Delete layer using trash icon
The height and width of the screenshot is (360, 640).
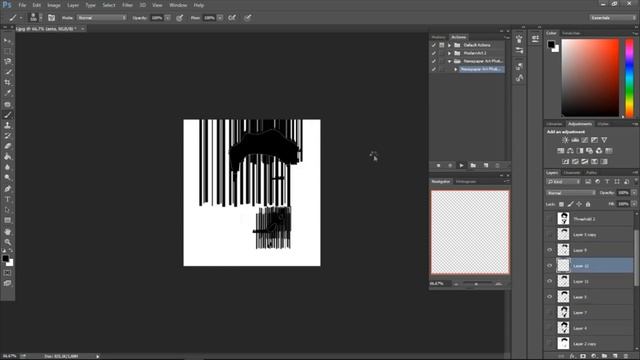(626, 356)
